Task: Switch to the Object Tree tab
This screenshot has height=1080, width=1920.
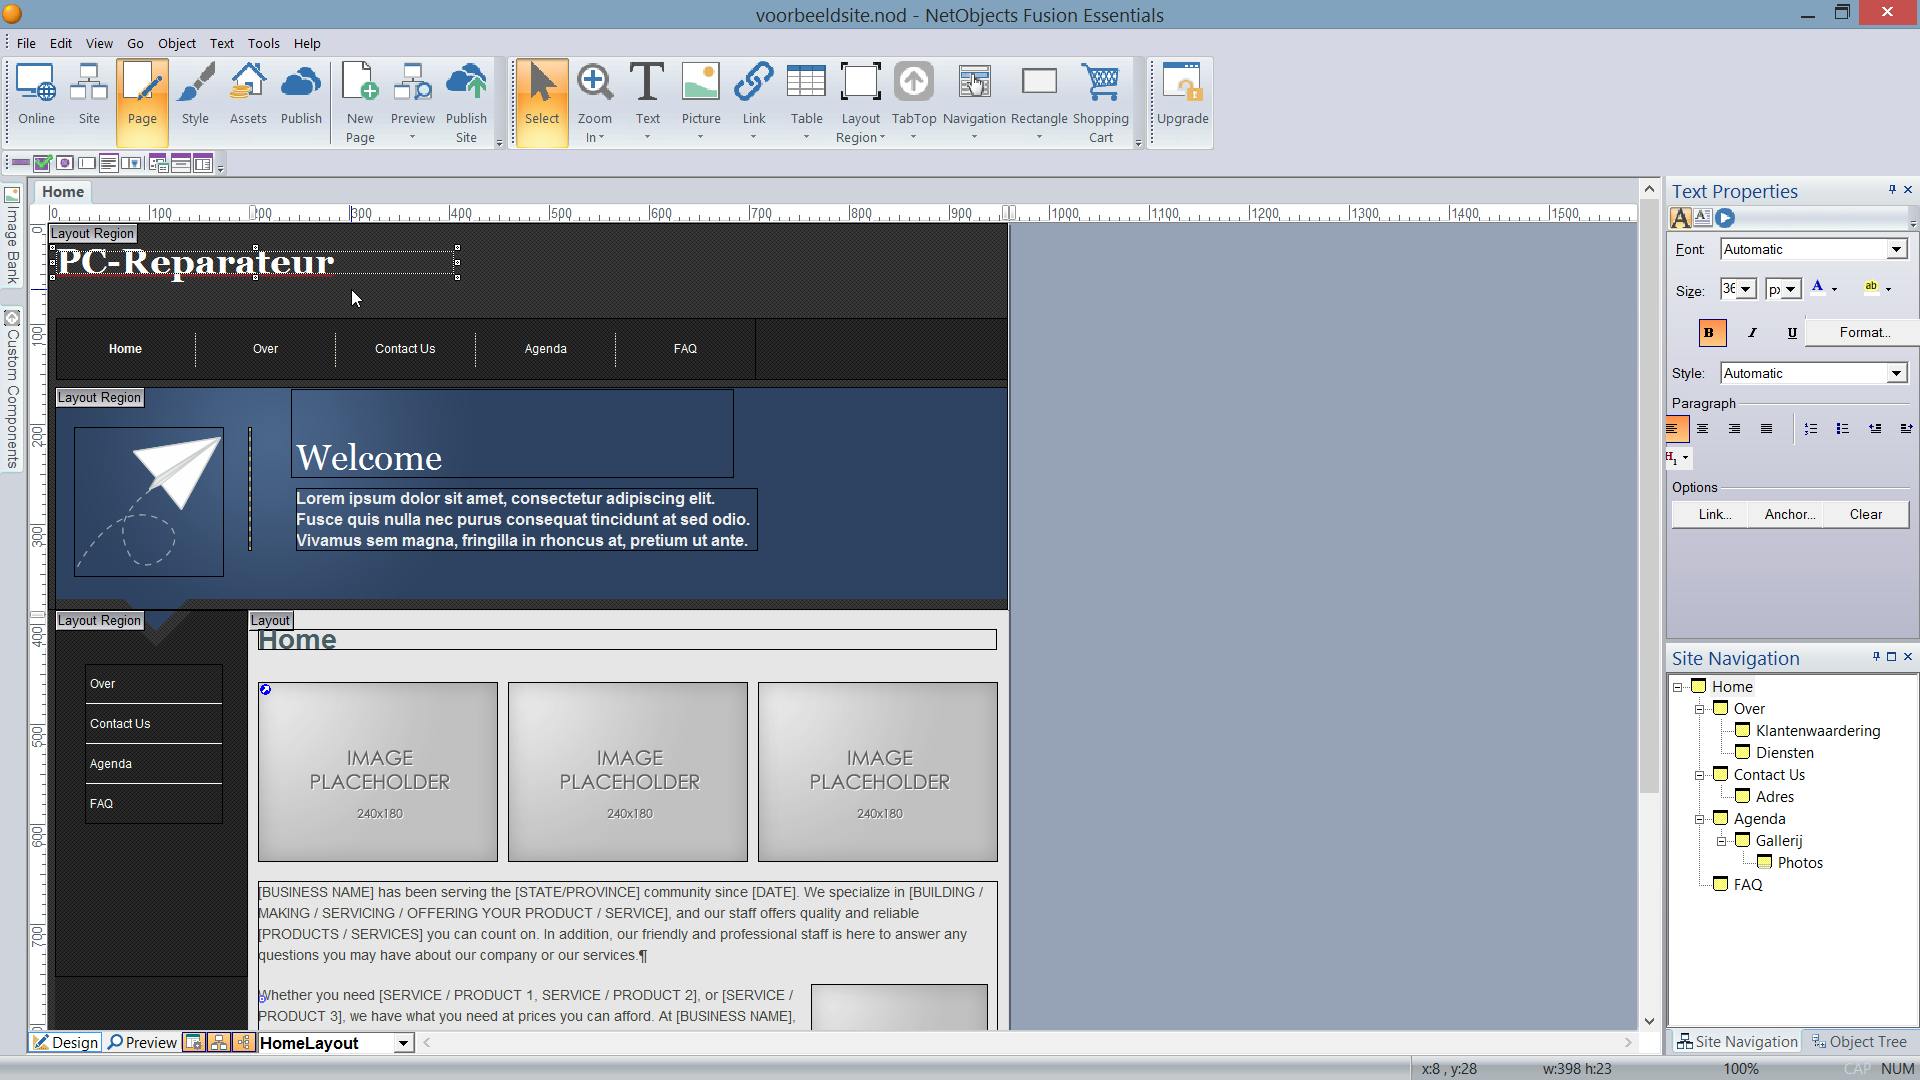Action: click(1859, 1041)
